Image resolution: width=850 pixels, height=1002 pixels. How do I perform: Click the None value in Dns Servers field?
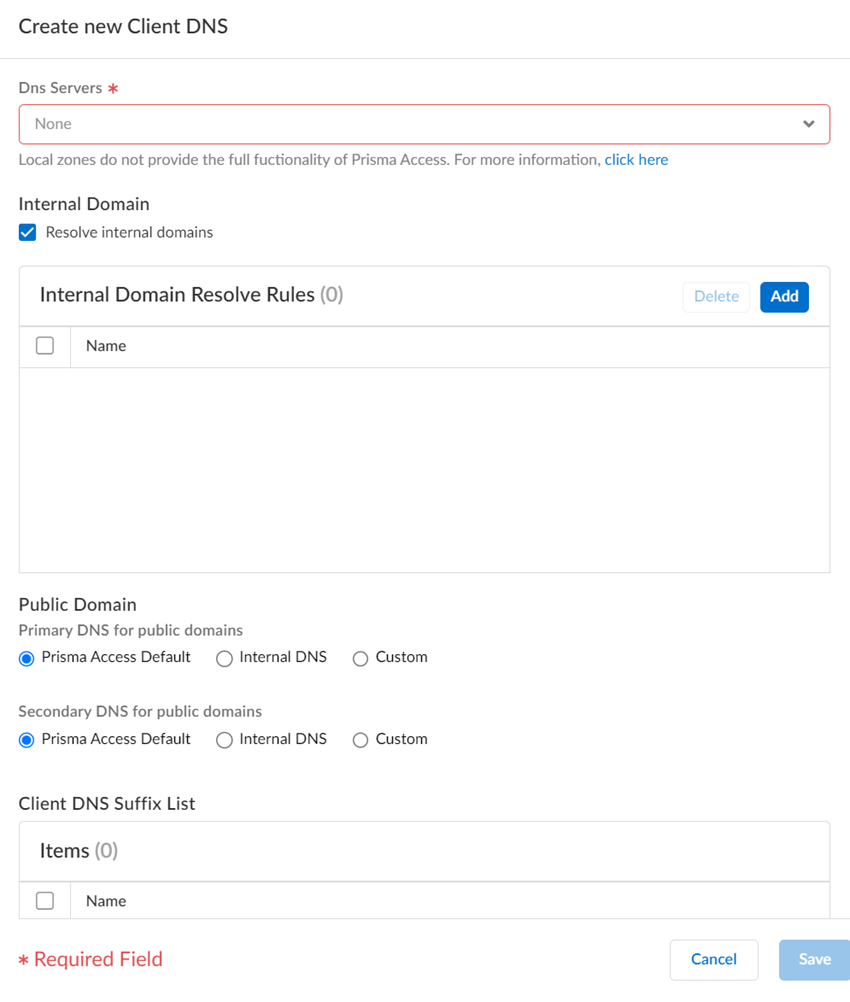(x=54, y=123)
